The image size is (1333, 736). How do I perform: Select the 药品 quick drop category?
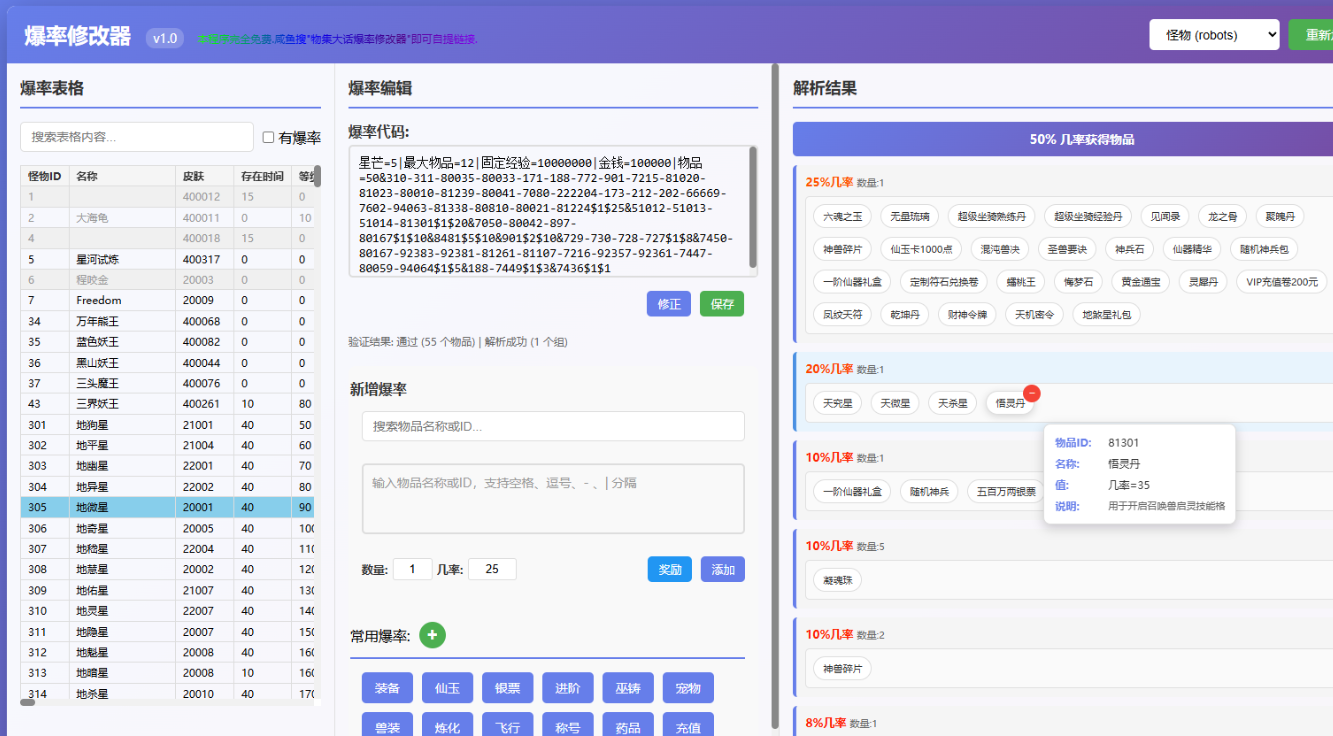628,726
